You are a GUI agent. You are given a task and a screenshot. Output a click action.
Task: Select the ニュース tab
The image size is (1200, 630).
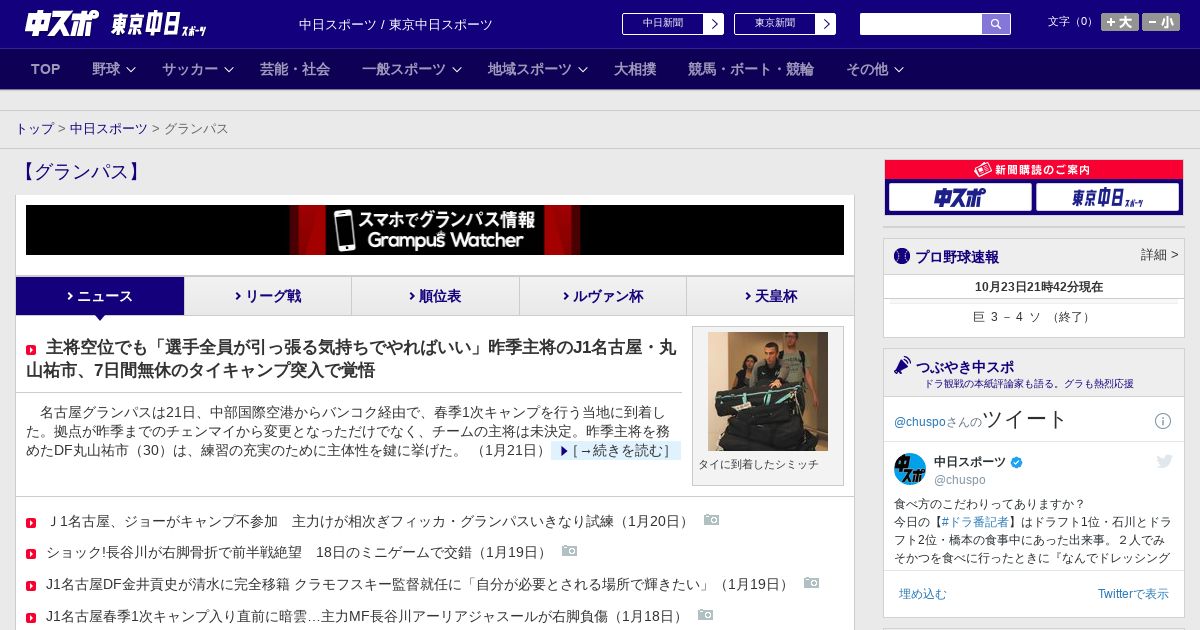click(x=100, y=296)
